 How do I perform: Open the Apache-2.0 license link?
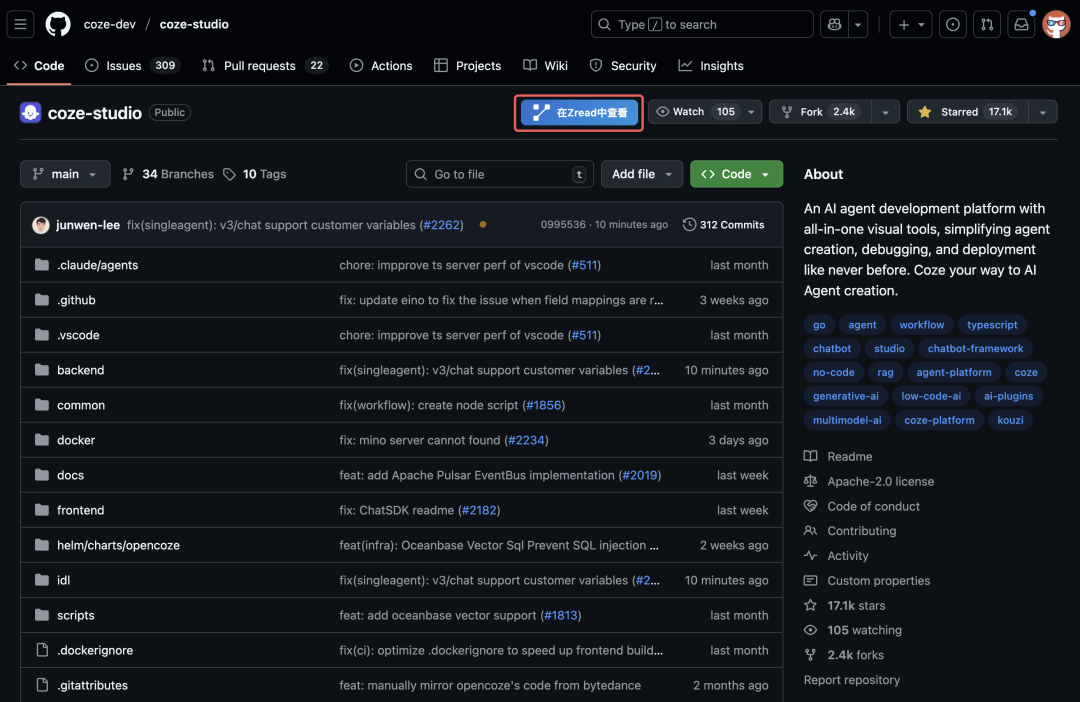pos(880,481)
